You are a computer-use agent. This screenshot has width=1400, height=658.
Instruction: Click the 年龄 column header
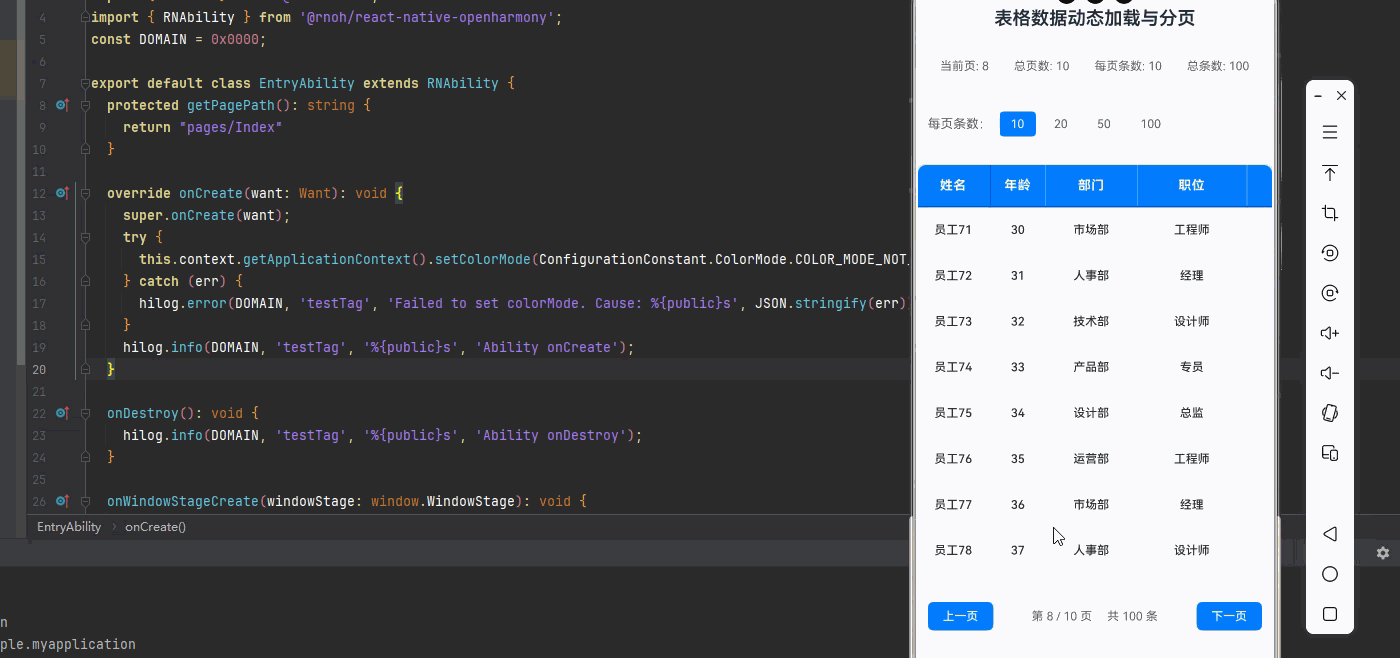click(1017, 185)
